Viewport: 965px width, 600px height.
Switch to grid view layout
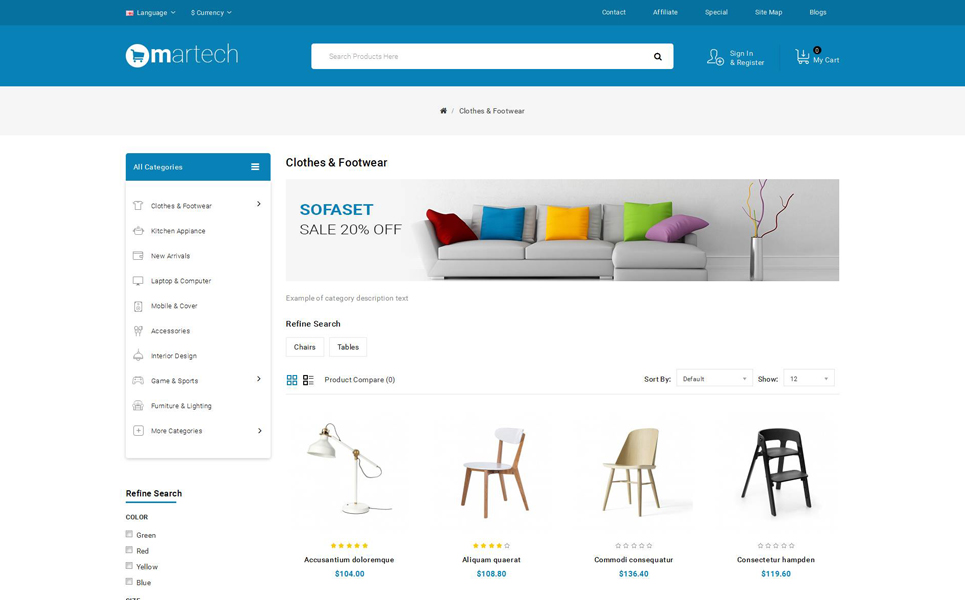292,380
